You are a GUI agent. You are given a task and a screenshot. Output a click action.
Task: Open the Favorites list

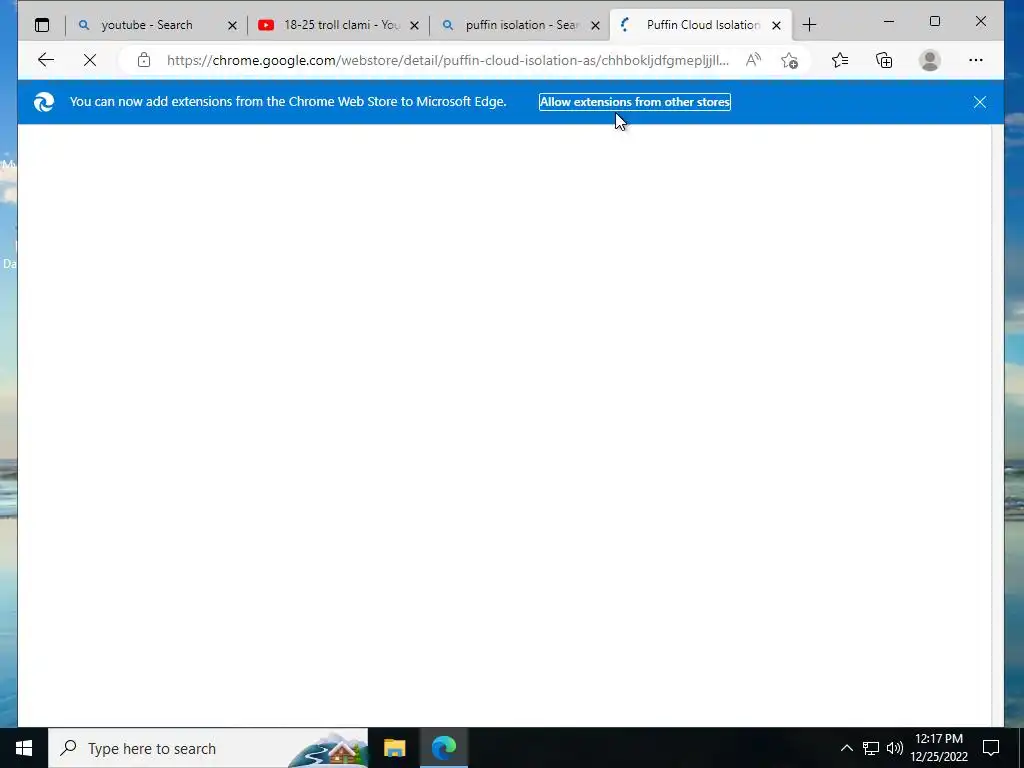tap(840, 60)
